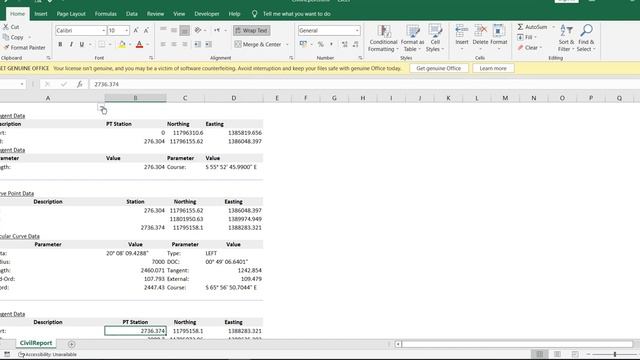Click Delete cells icon
This screenshot has height=360, width=640.
(x=480, y=32)
